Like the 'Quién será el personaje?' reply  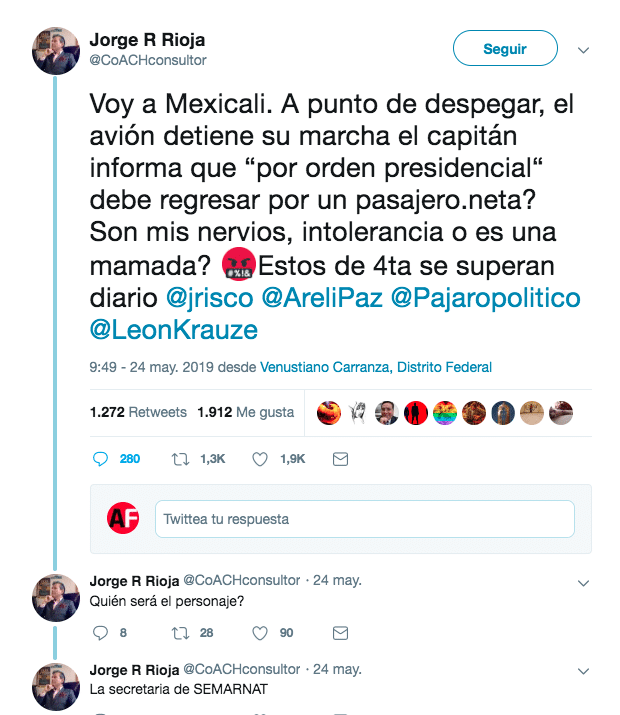260,633
